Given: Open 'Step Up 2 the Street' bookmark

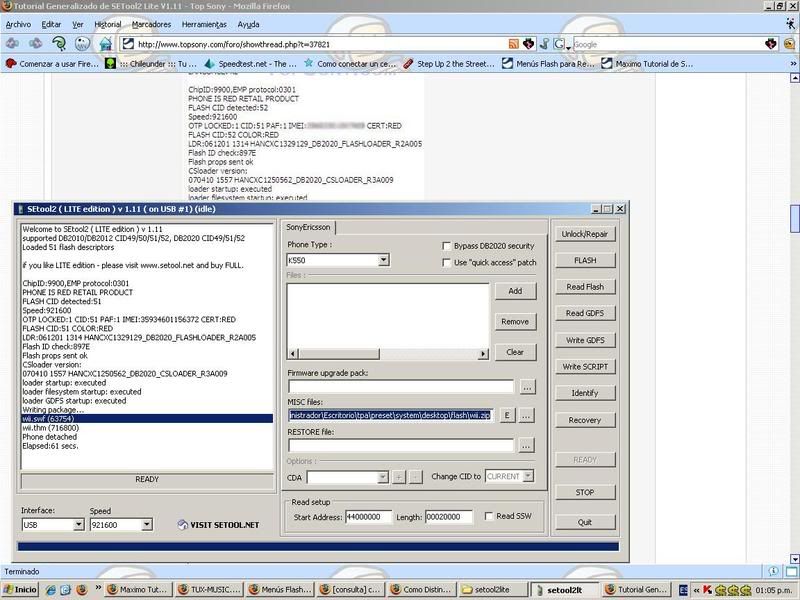Looking at the screenshot, I should pos(448,64).
